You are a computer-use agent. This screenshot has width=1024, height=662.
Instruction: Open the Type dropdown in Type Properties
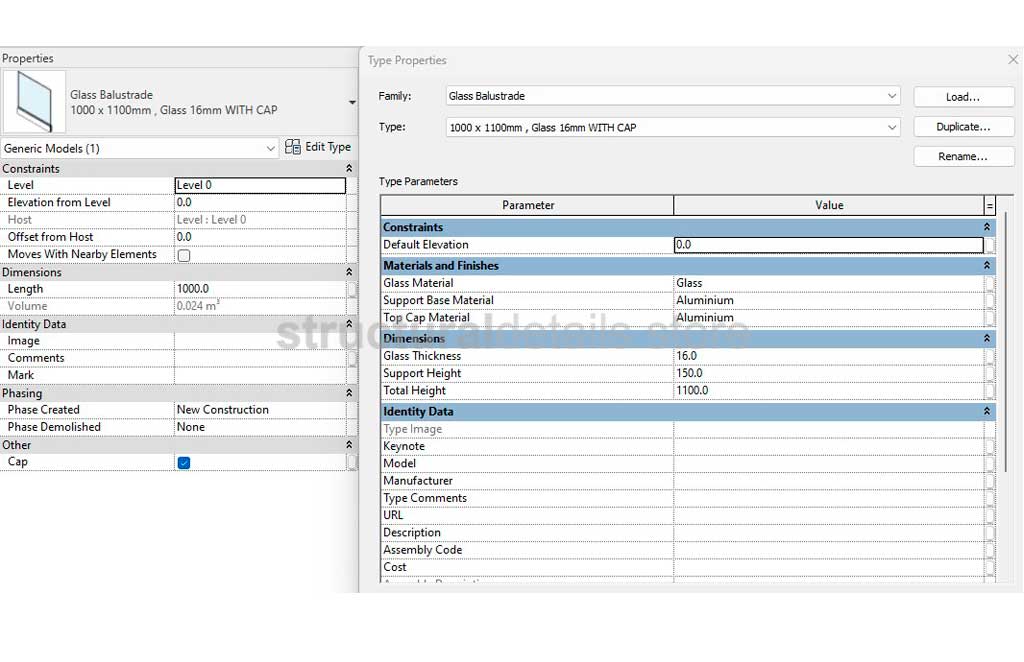click(892, 128)
